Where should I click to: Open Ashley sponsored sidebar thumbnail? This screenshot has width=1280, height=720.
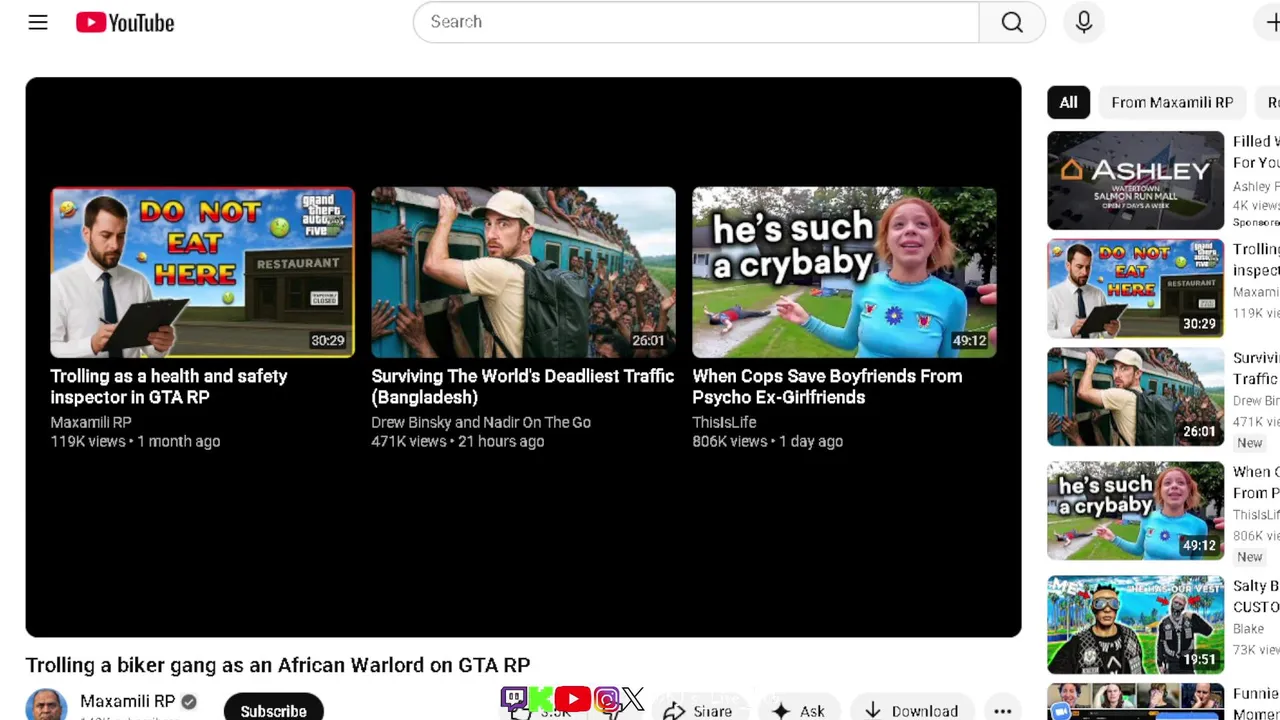pyautogui.click(x=1135, y=181)
